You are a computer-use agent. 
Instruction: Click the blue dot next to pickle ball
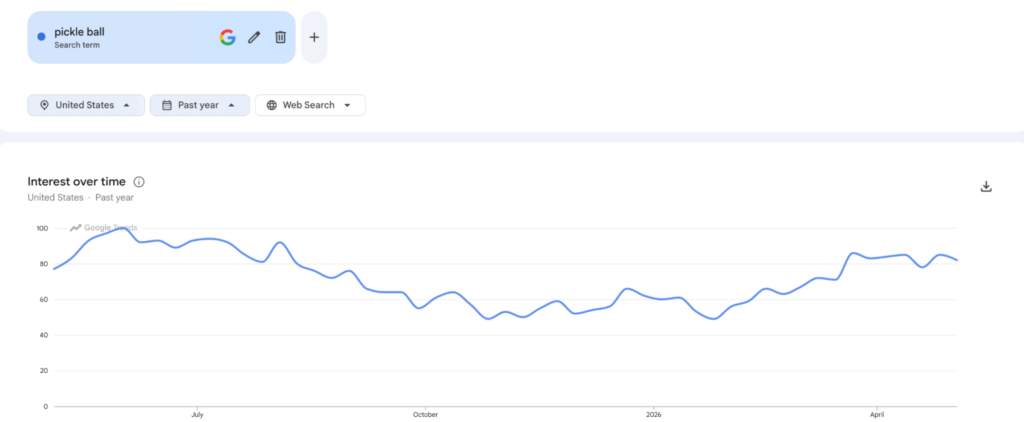41,37
